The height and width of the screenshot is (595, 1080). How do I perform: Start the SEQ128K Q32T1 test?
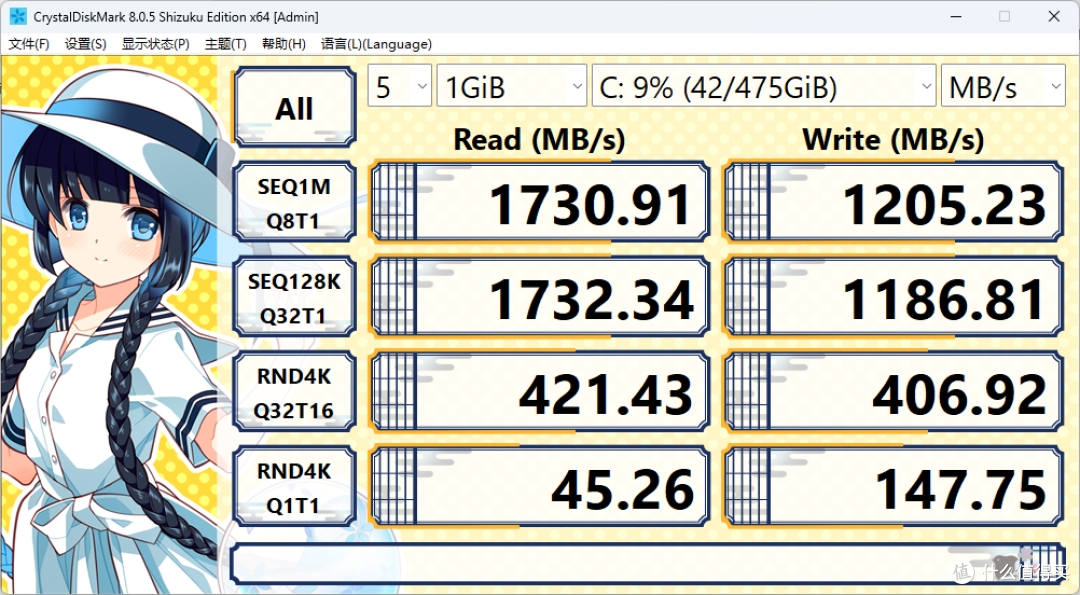(x=295, y=298)
